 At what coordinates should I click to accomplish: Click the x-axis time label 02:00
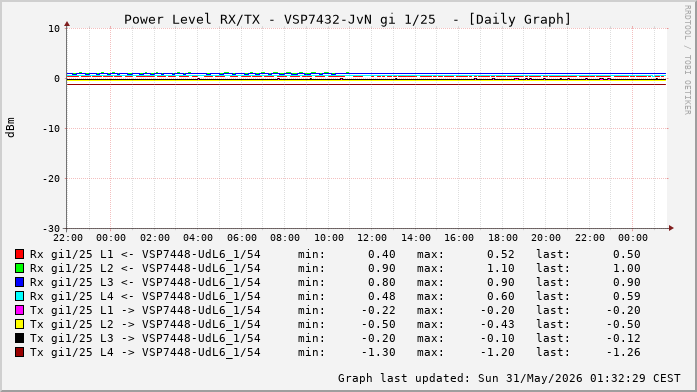pos(155,238)
